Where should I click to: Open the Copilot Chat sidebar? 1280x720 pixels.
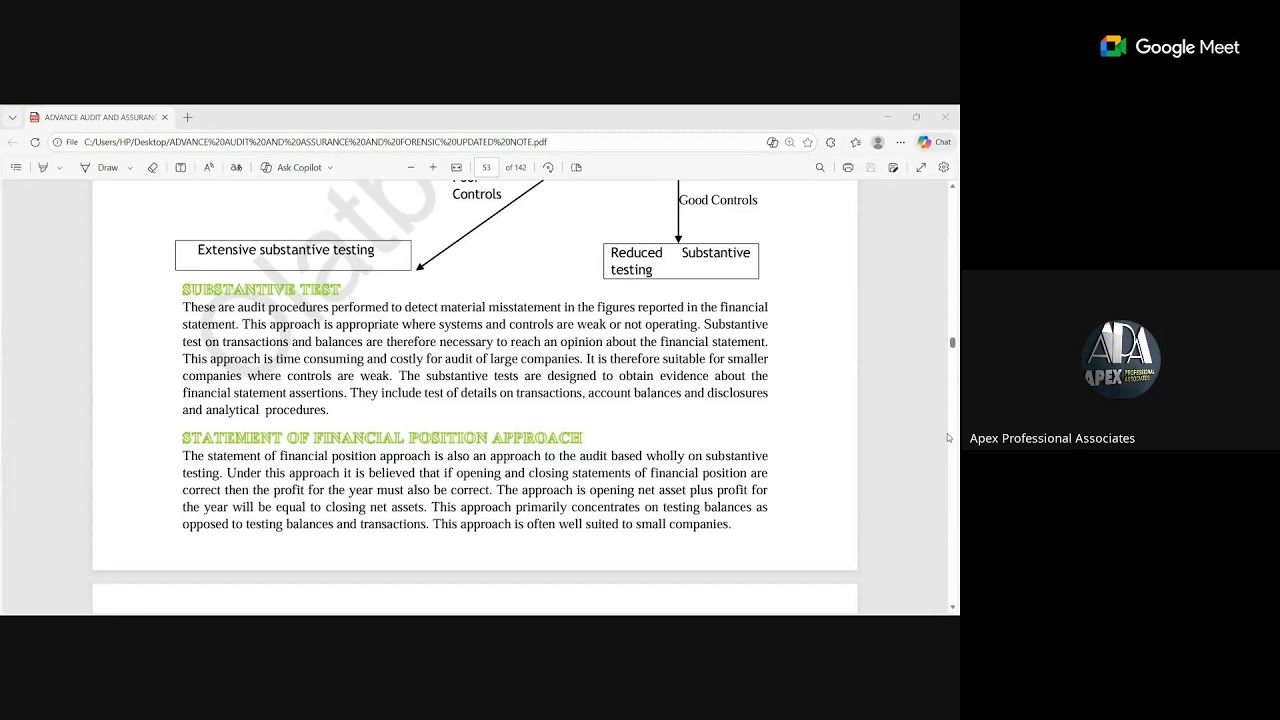[x=935, y=142]
